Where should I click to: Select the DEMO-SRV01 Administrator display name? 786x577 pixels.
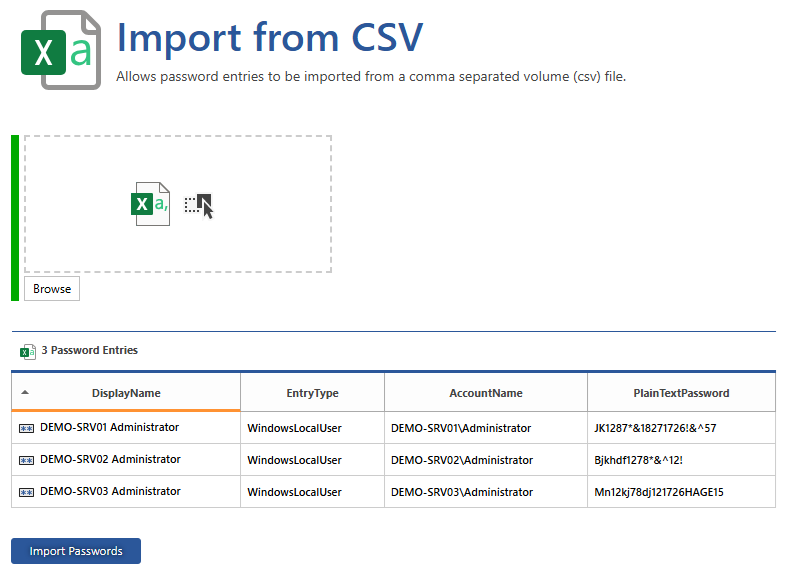(110, 427)
